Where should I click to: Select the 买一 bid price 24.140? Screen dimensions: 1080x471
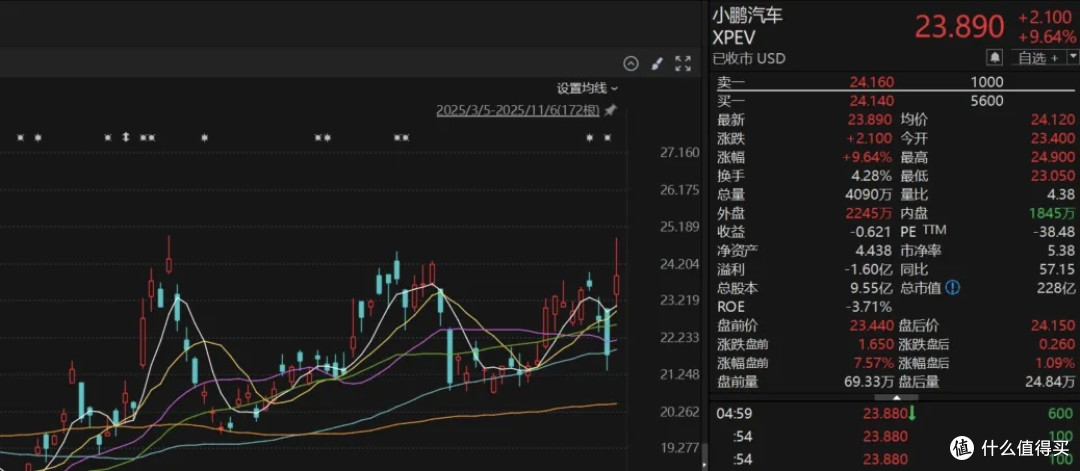(x=873, y=101)
